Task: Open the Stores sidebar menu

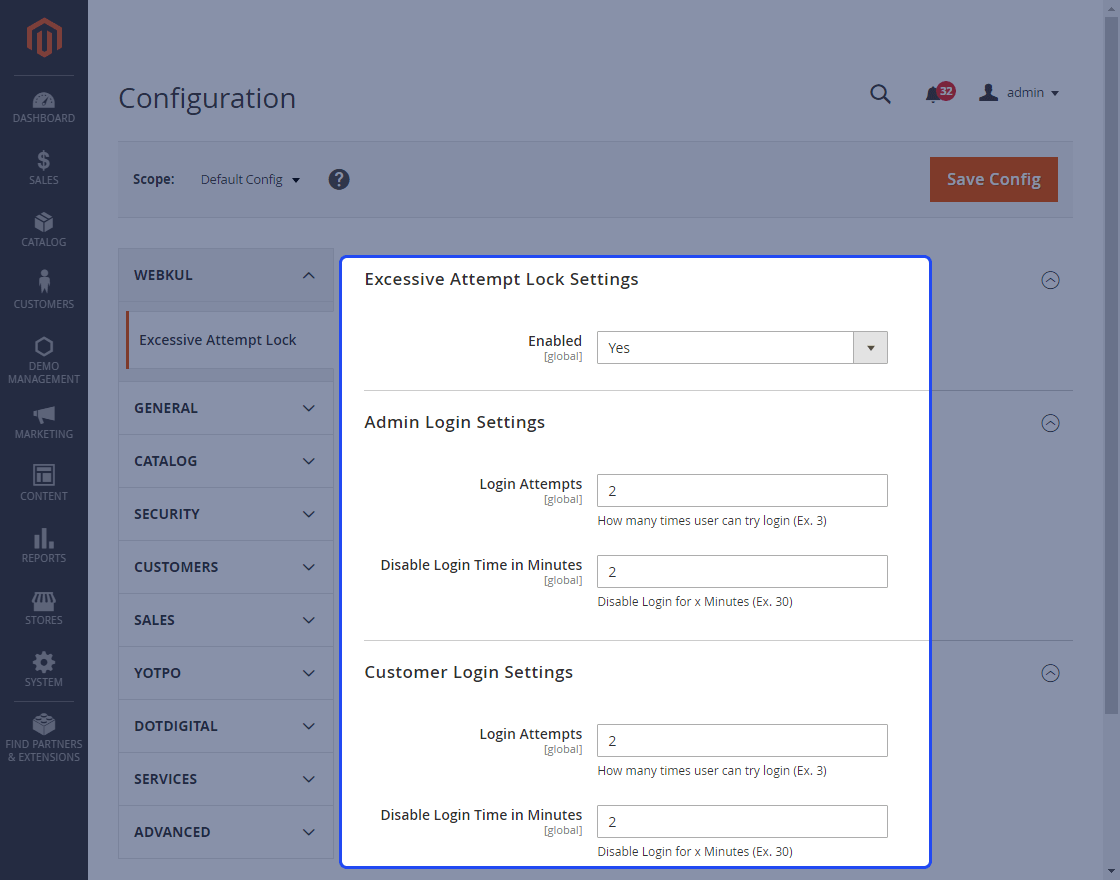Action: click(x=44, y=608)
